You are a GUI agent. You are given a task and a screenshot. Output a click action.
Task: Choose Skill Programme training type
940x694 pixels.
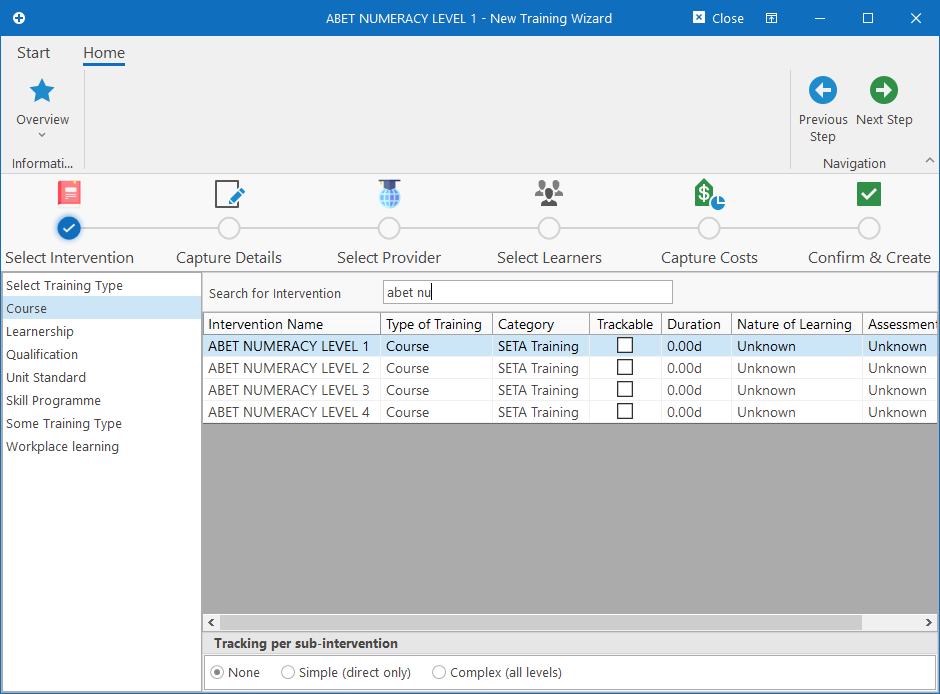tap(101, 400)
